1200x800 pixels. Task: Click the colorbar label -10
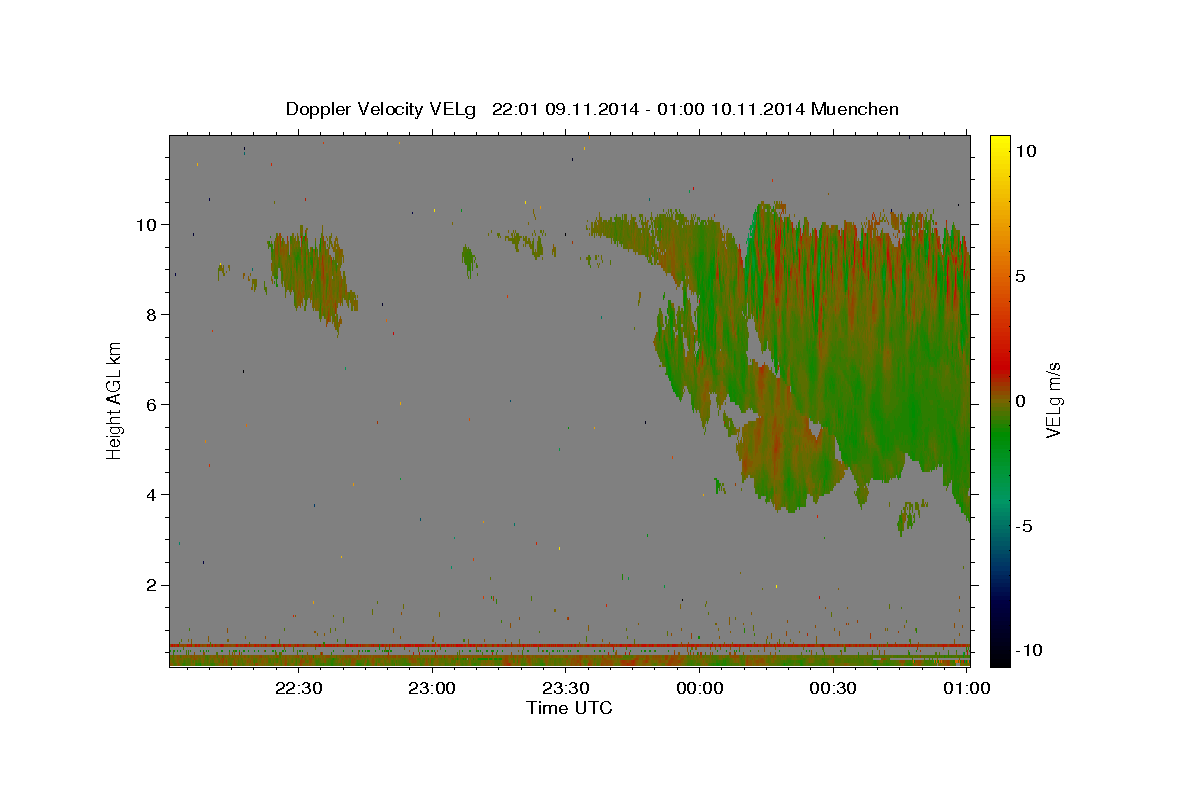pos(1027,650)
